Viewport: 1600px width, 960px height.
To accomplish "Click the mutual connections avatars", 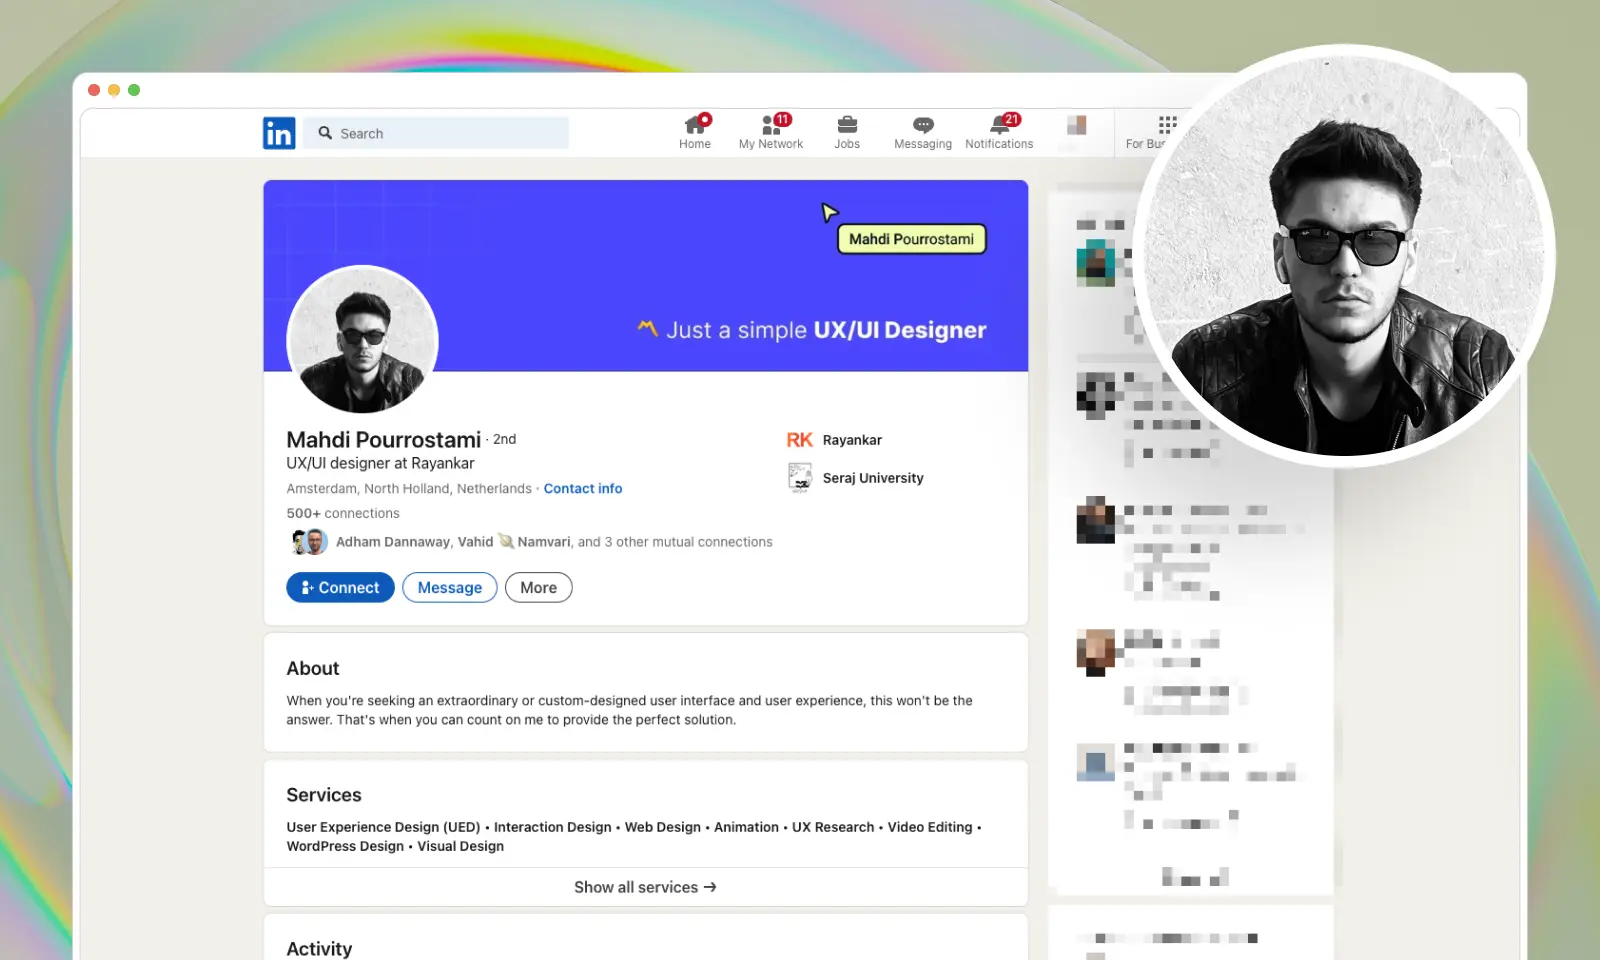I will 309,542.
